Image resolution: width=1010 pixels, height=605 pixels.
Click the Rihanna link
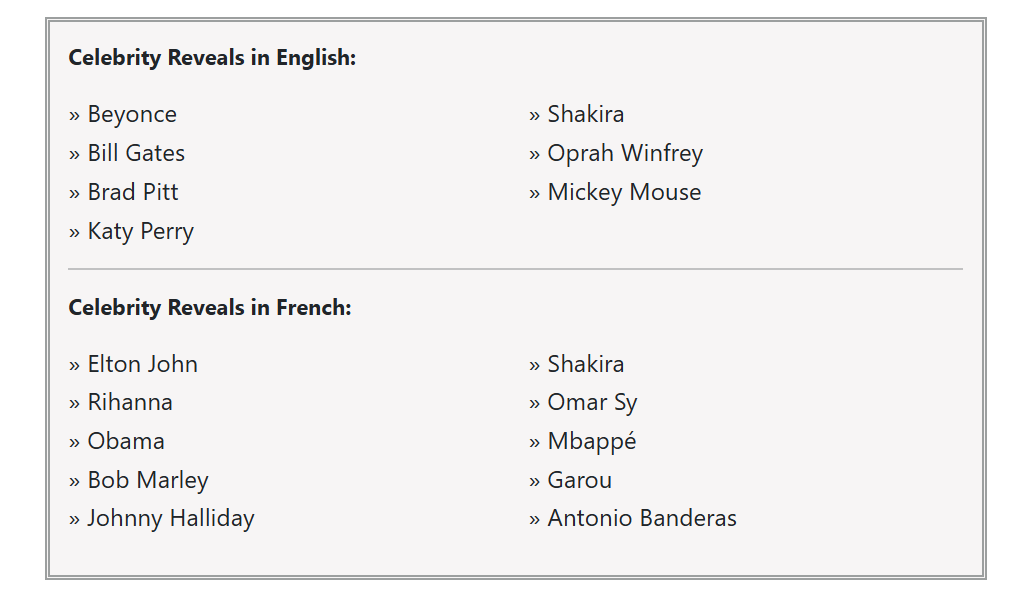[130, 403]
